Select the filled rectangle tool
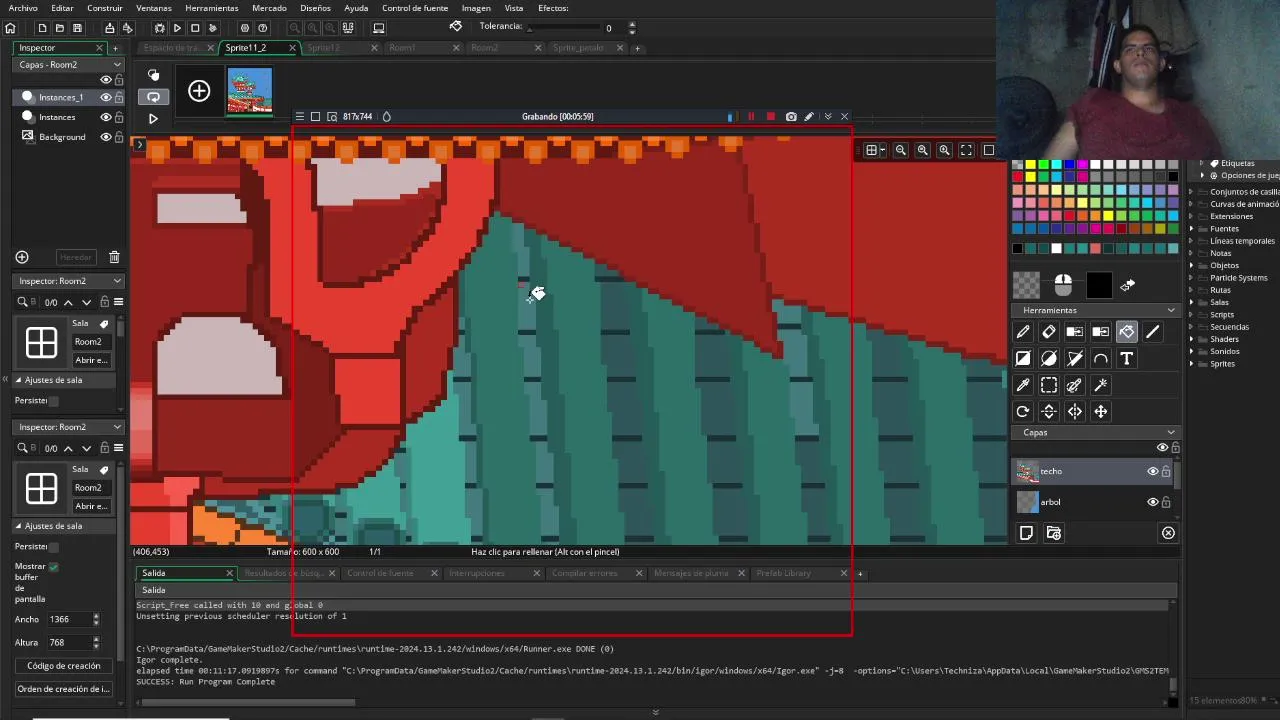The width and height of the screenshot is (1280, 720). 1023,358
